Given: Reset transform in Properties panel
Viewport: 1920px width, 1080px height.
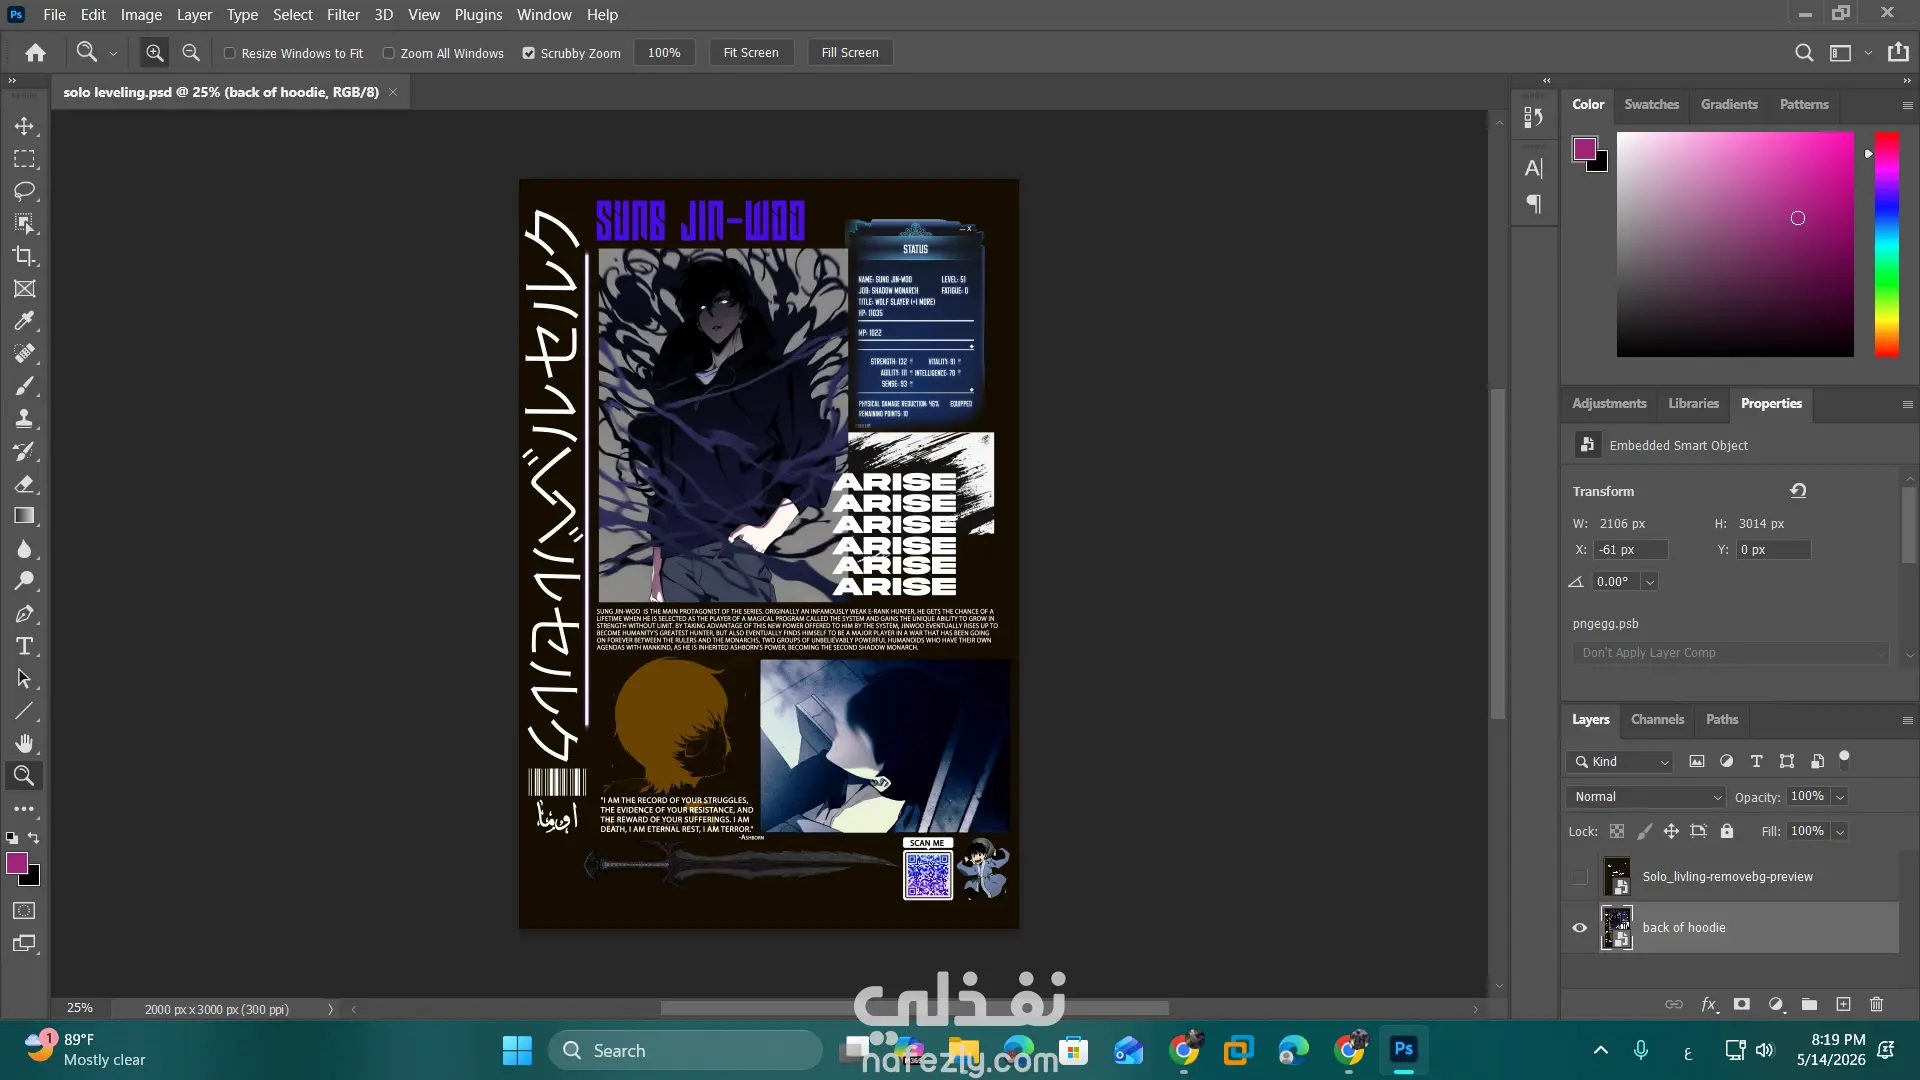Looking at the screenshot, I should point(1798,490).
